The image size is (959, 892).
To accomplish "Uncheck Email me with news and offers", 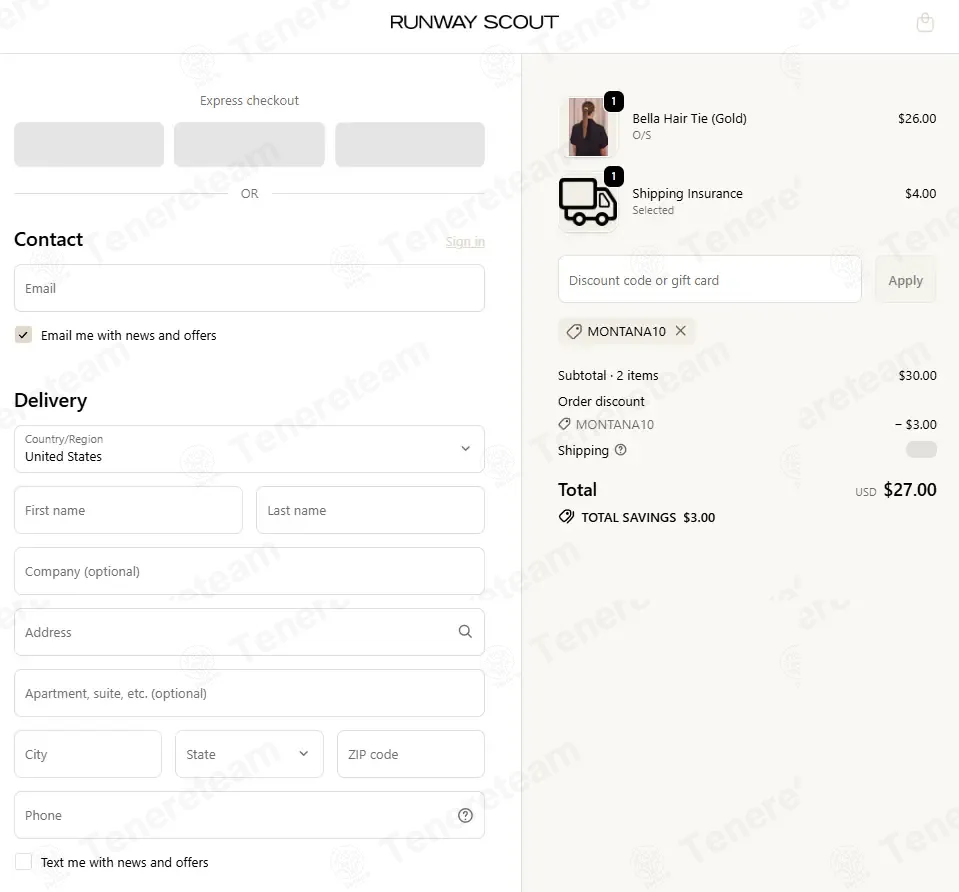I will pos(23,335).
